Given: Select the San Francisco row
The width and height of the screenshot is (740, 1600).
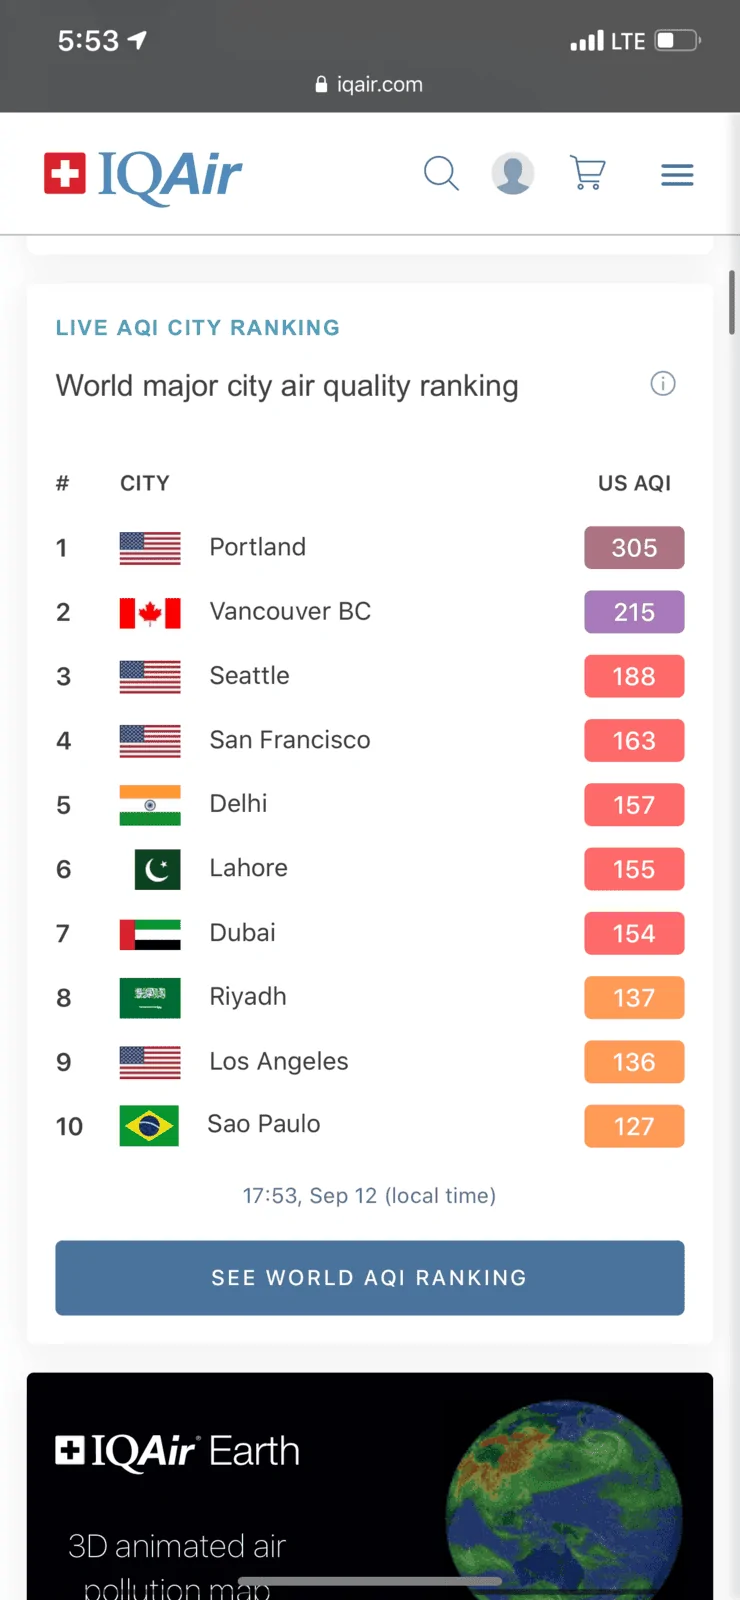Looking at the screenshot, I should [x=370, y=740].
